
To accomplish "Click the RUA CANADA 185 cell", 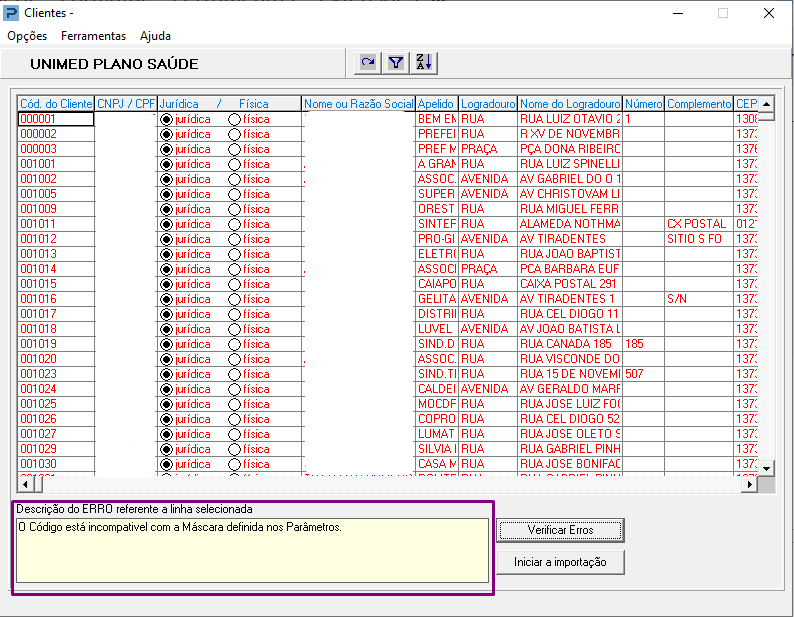I will (570, 343).
